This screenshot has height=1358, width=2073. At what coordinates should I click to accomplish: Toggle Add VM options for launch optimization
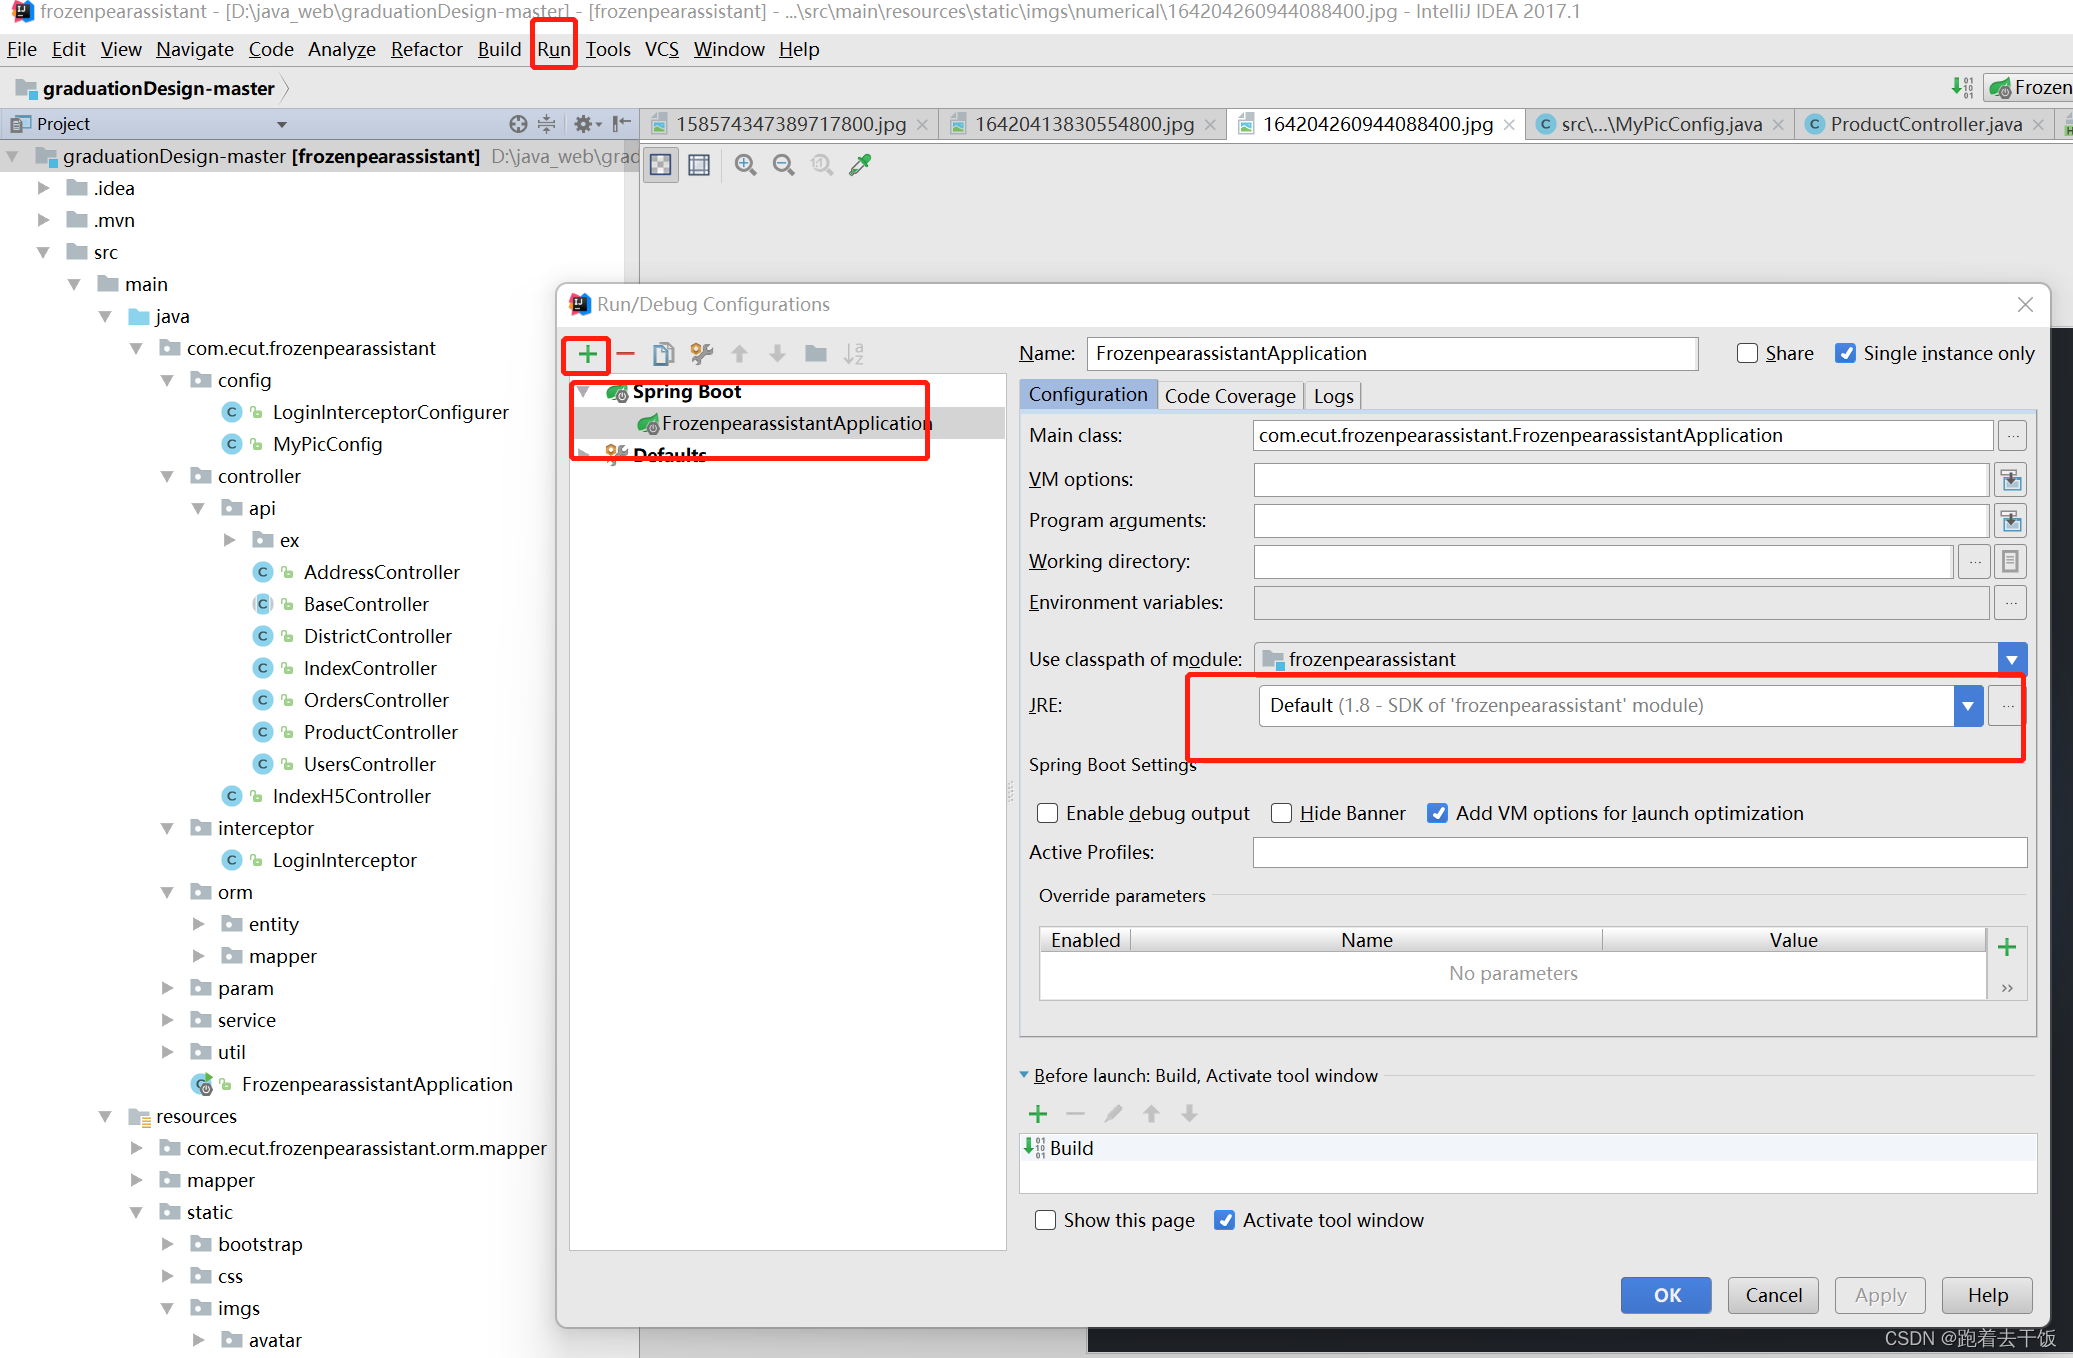pyautogui.click(x=1437, y=814)
